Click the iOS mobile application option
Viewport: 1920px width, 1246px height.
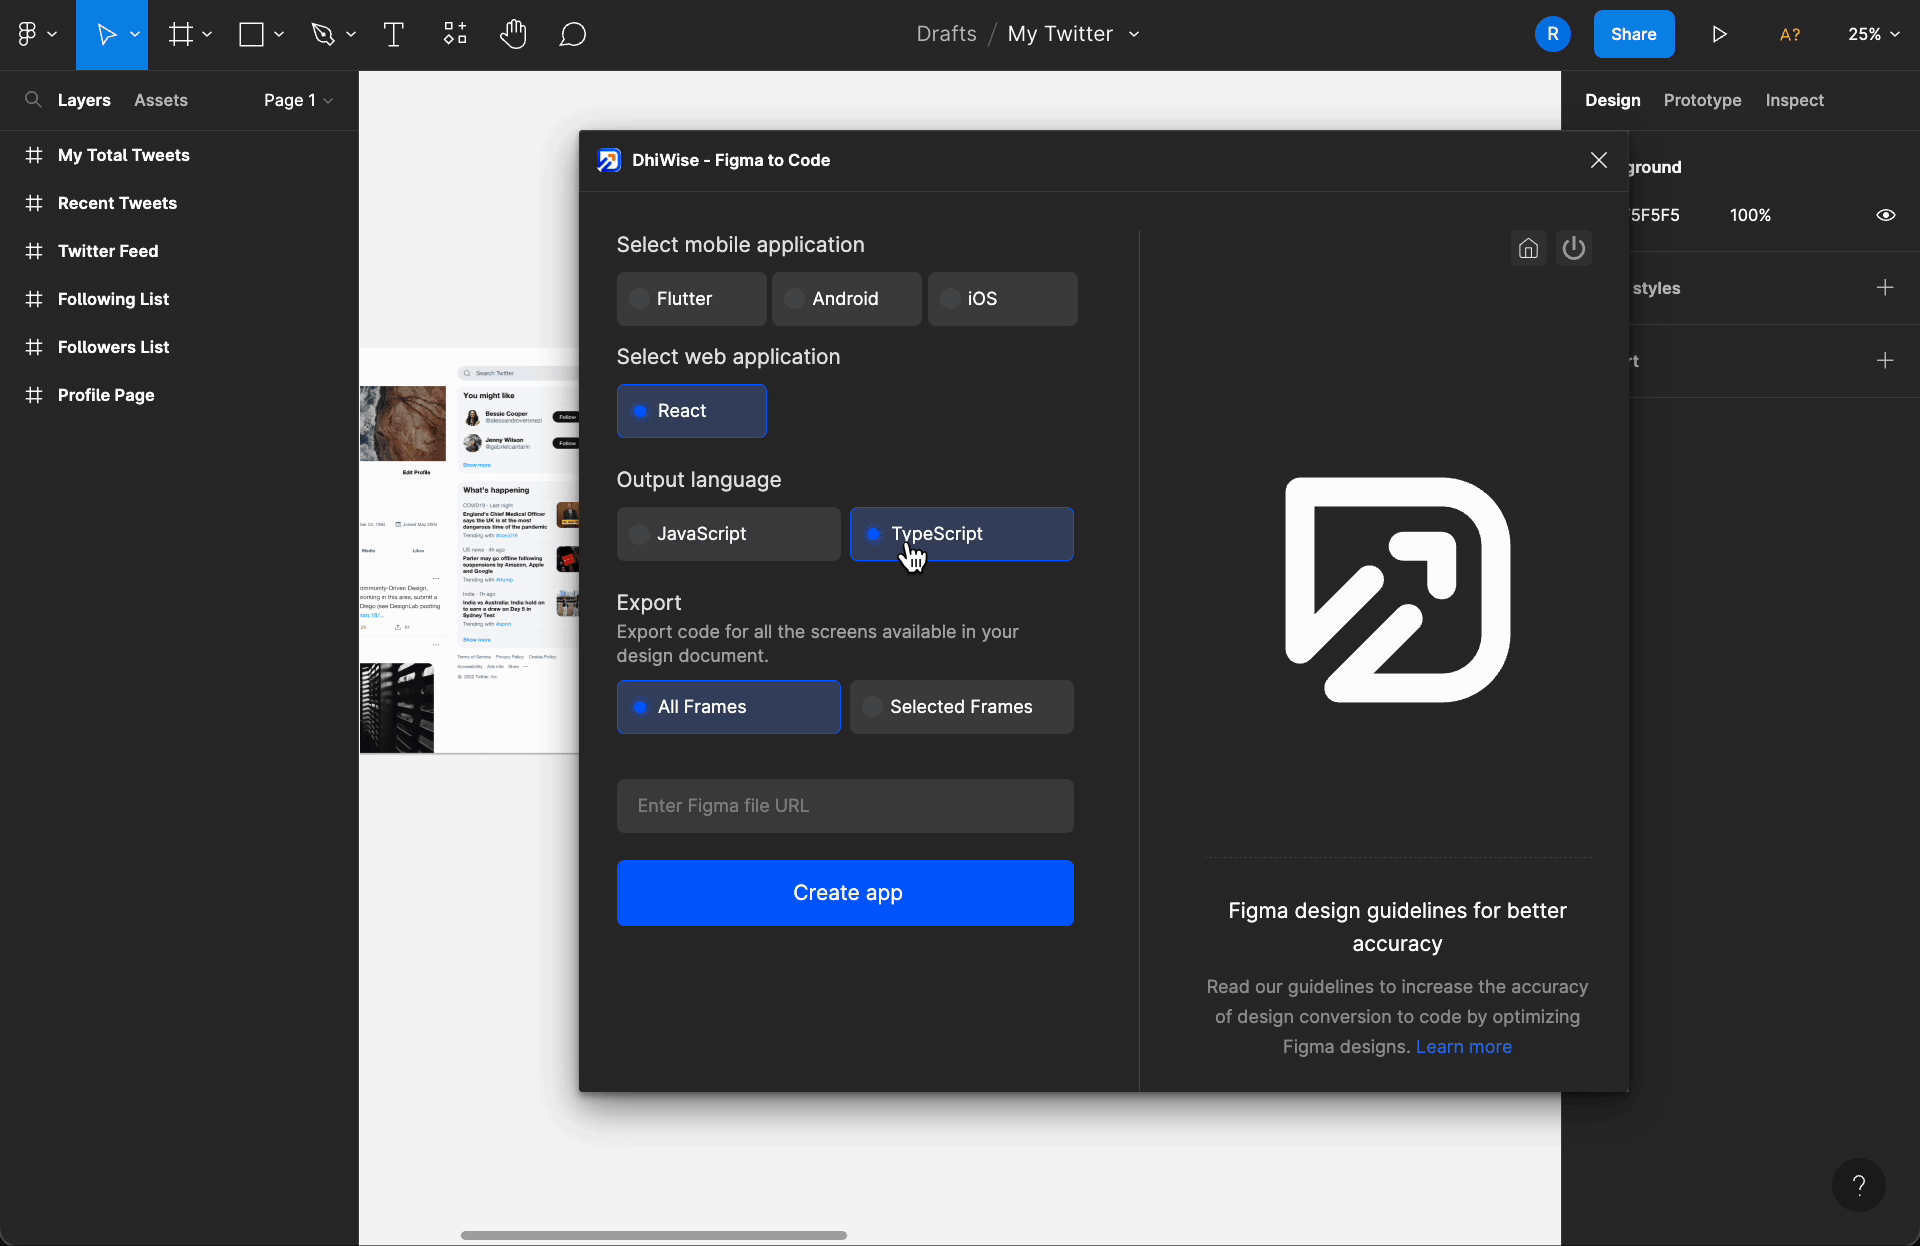(982, 298)
